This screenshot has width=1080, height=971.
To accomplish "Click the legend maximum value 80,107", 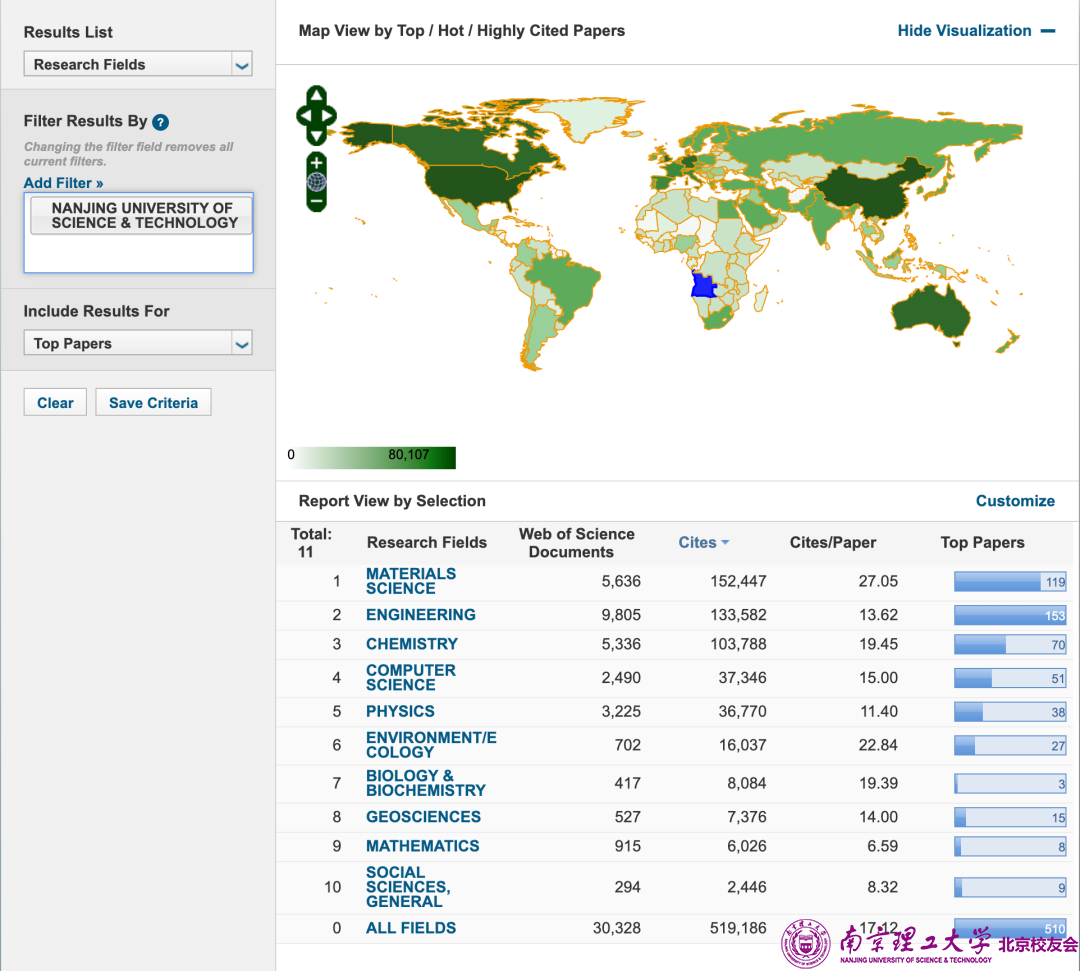I will pos(408,455).
